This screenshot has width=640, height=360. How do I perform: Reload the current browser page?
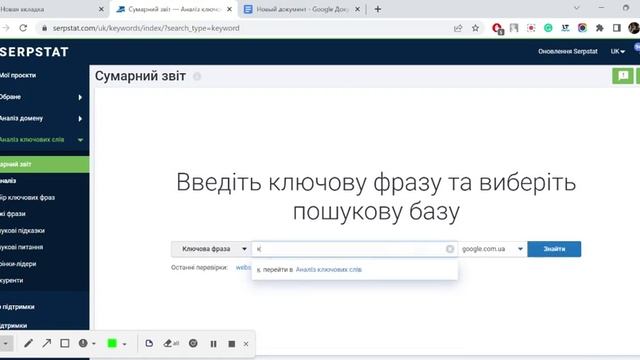tap(23, 28)
